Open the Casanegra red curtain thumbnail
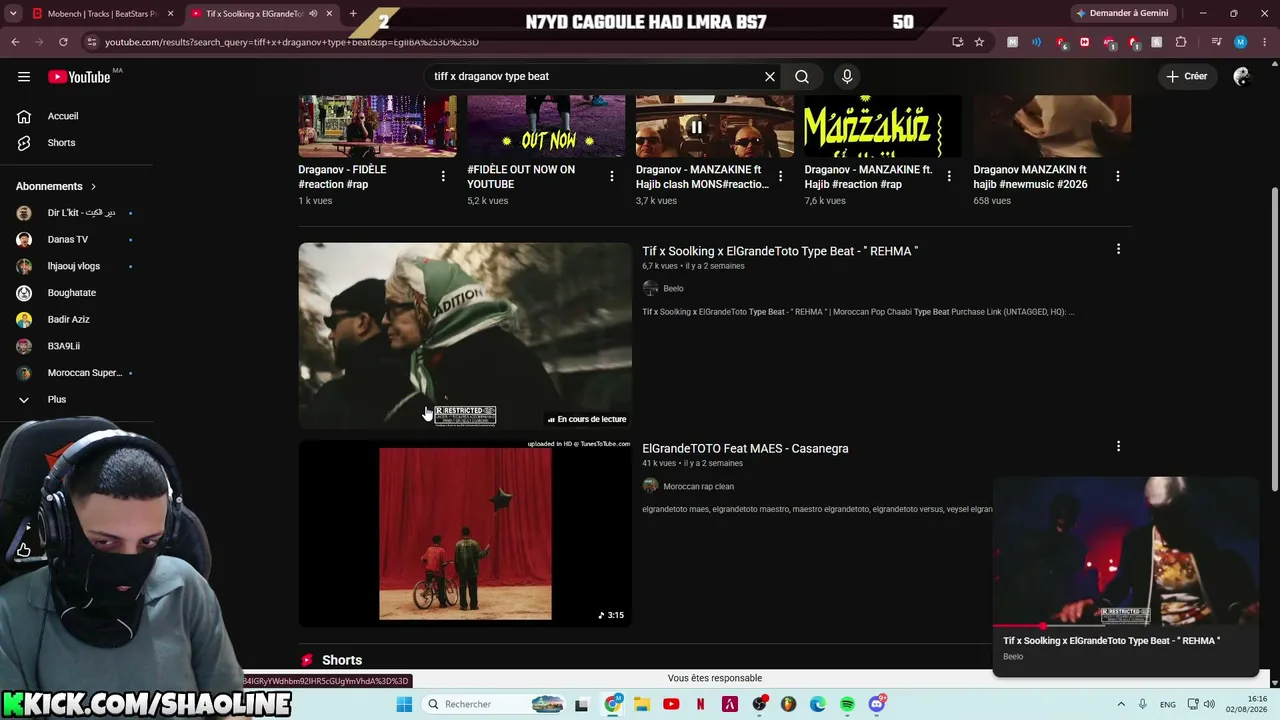Screen dimensions: 1280x720 tap(465, 534)
